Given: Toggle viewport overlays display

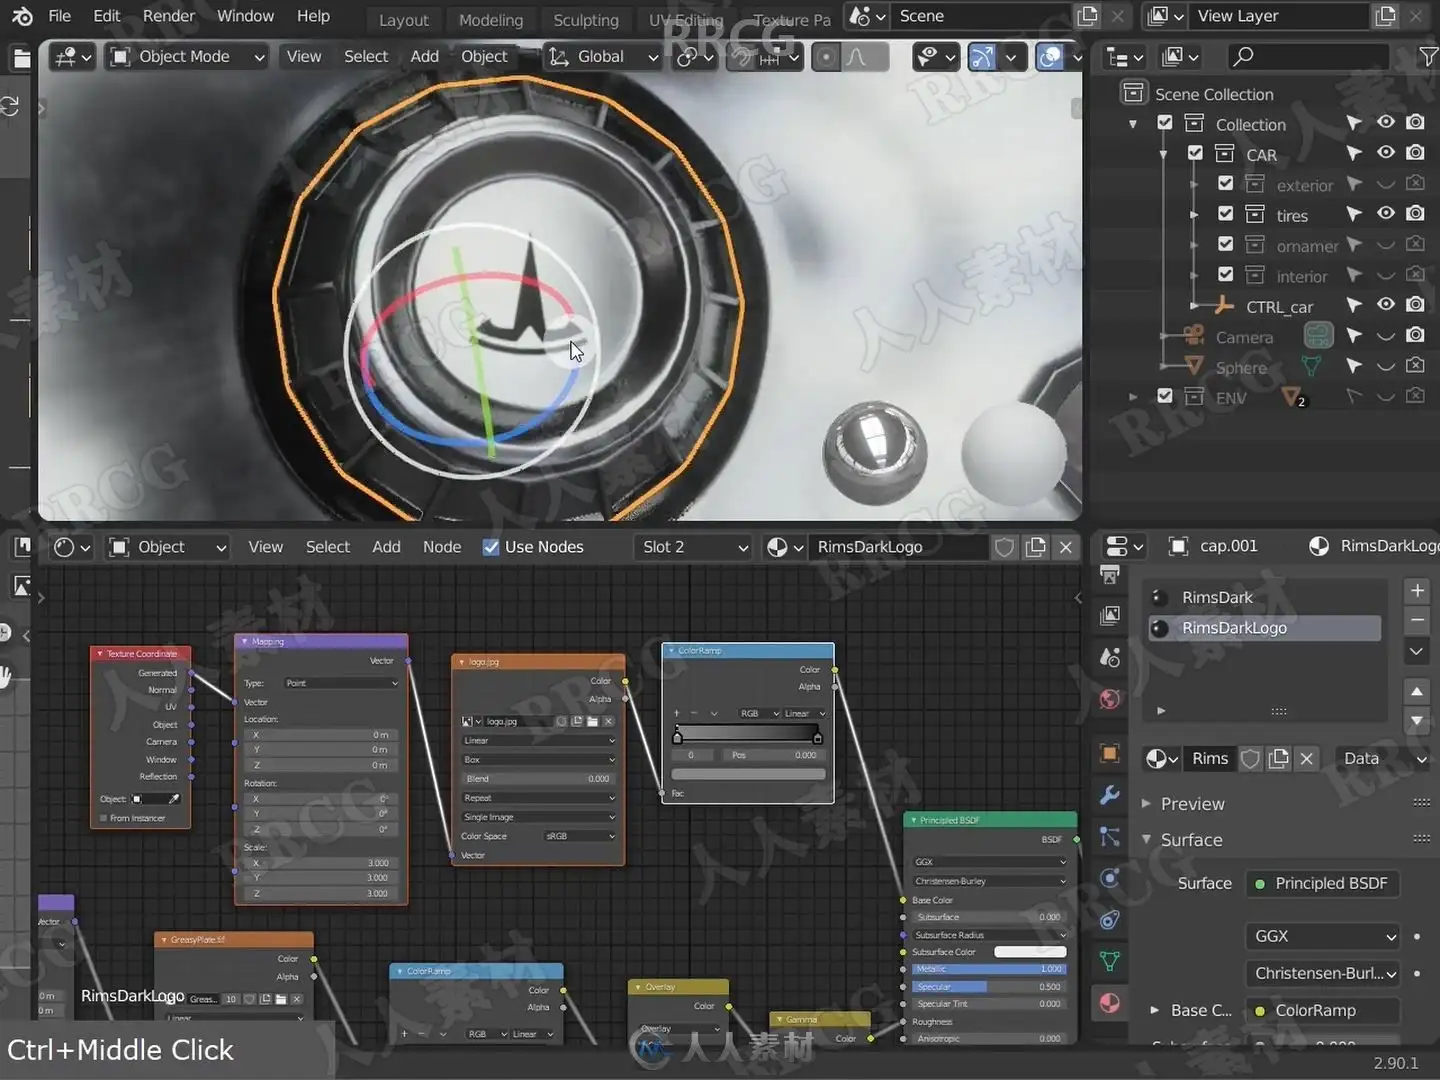Looking at the screenshot, I should click(x=1050, y=57).
